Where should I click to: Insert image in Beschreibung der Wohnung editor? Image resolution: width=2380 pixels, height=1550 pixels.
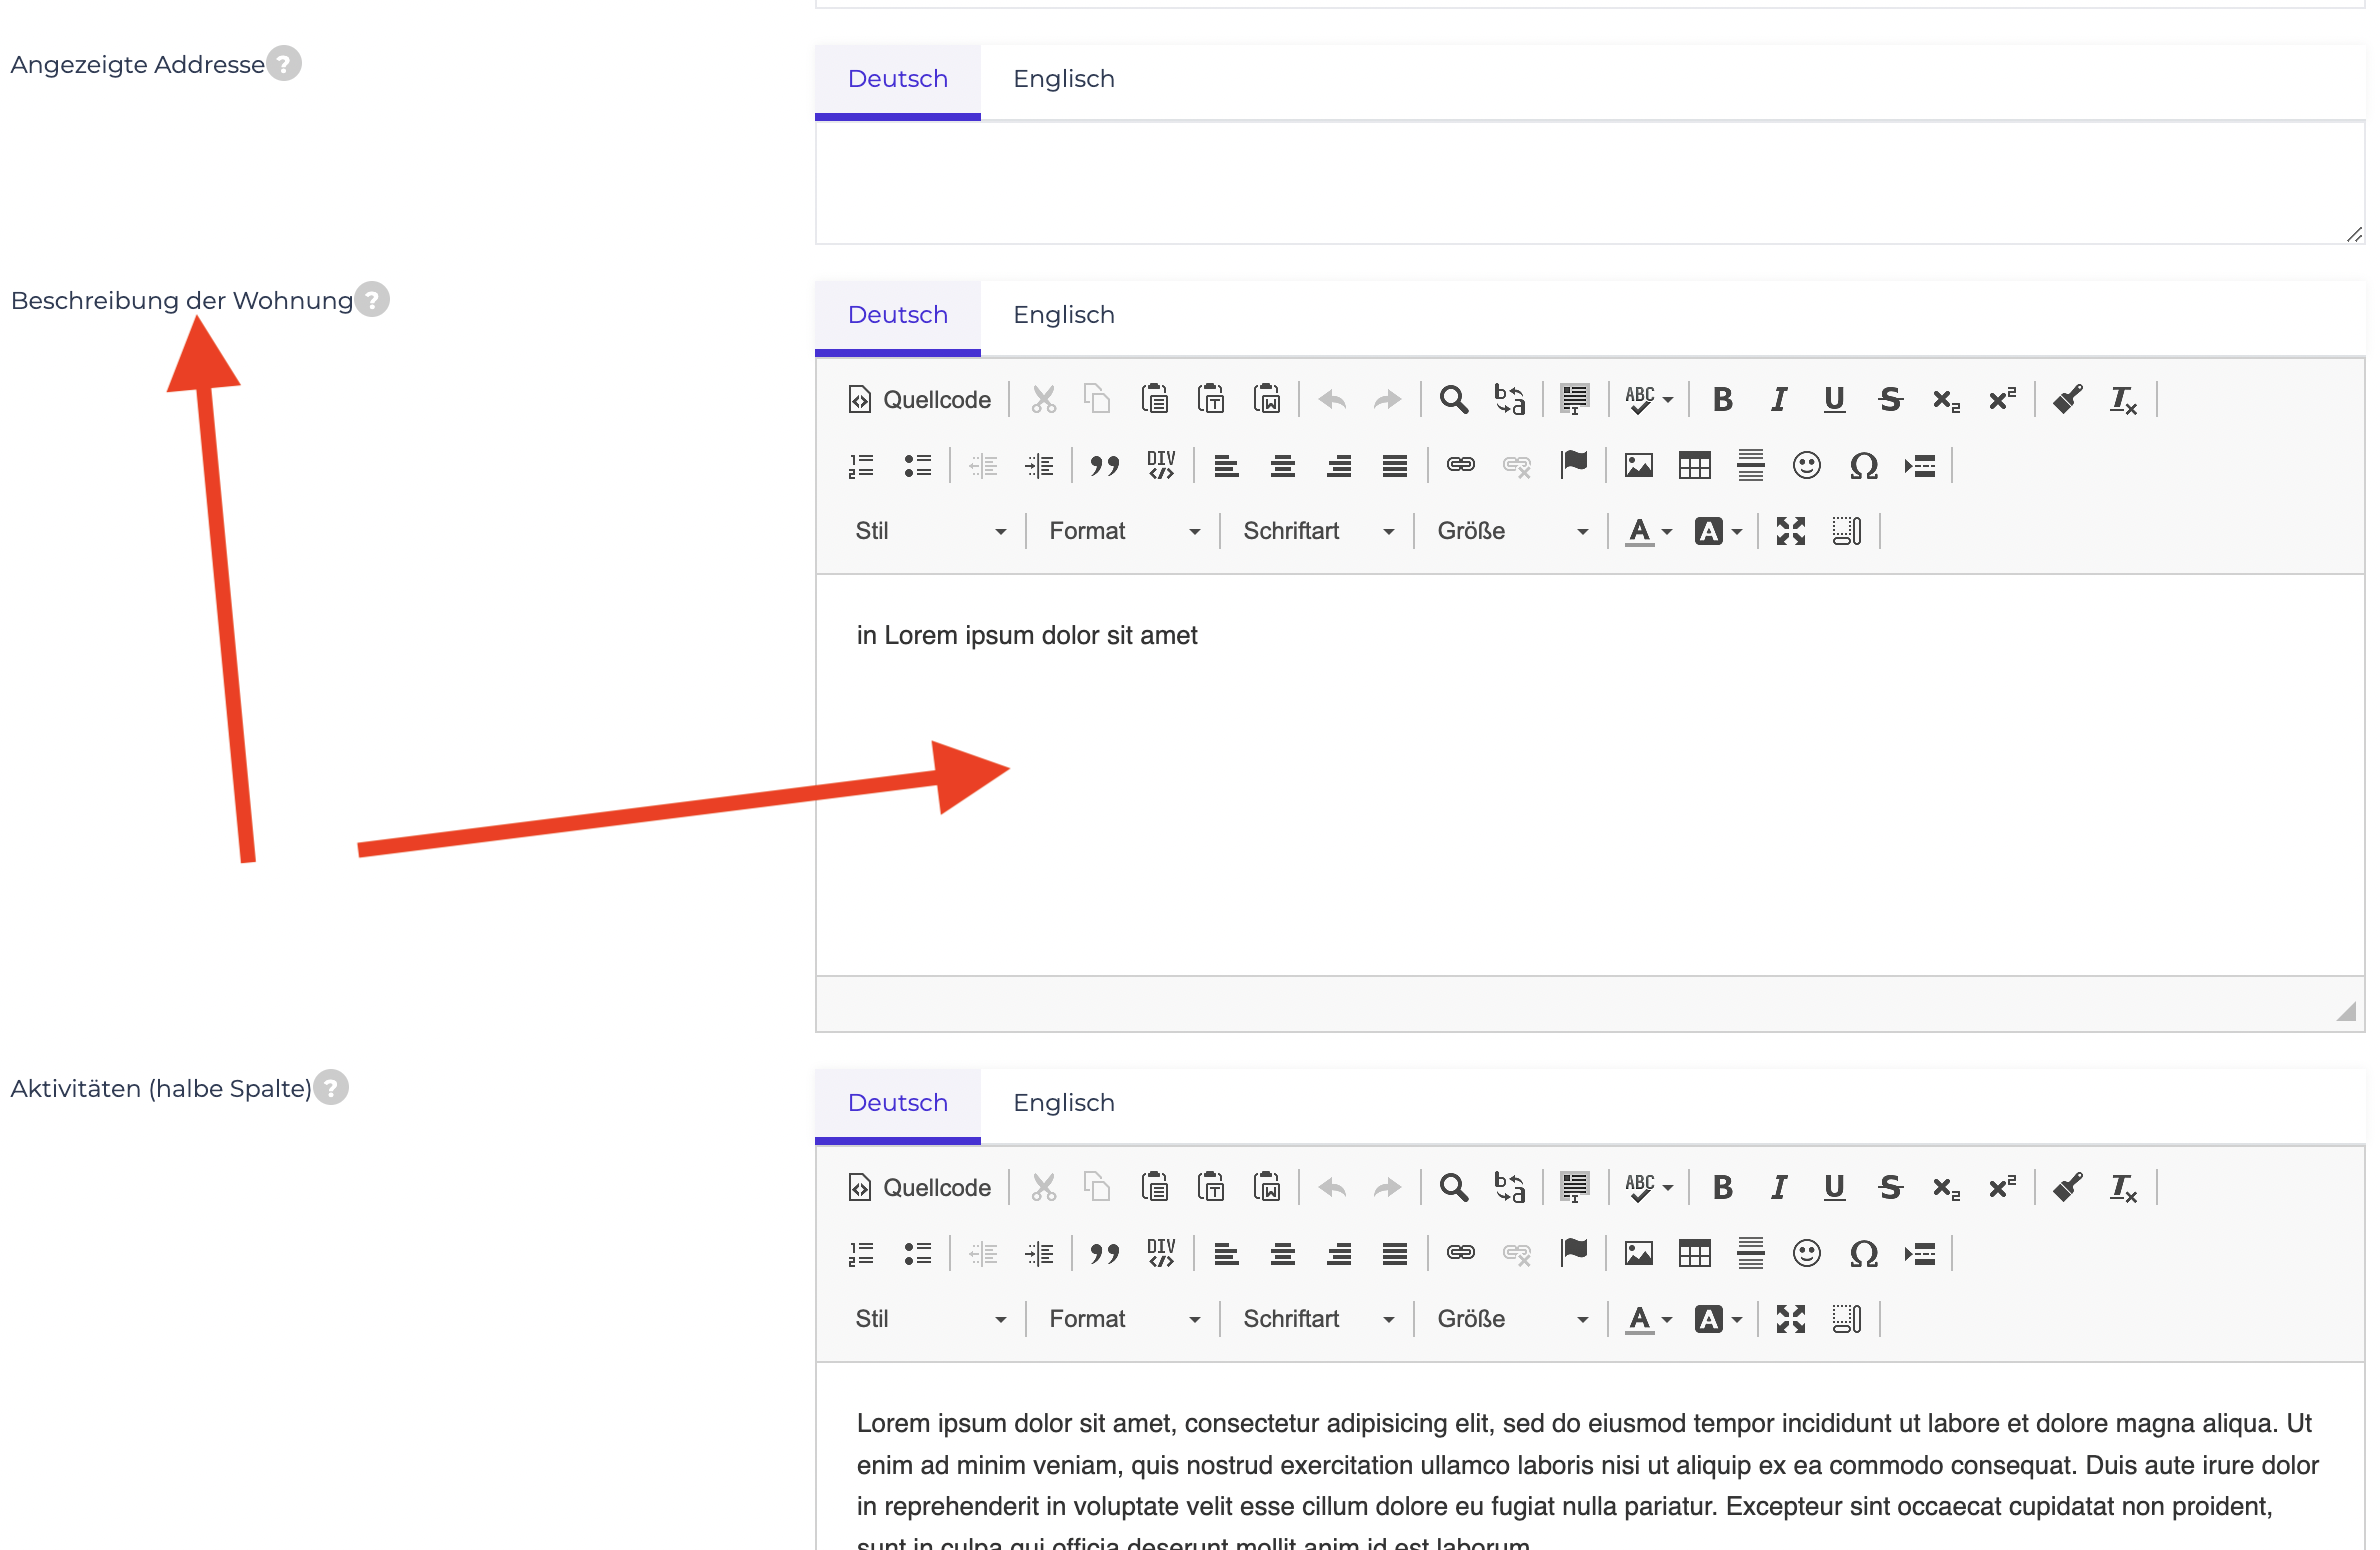coord(1638,465)
